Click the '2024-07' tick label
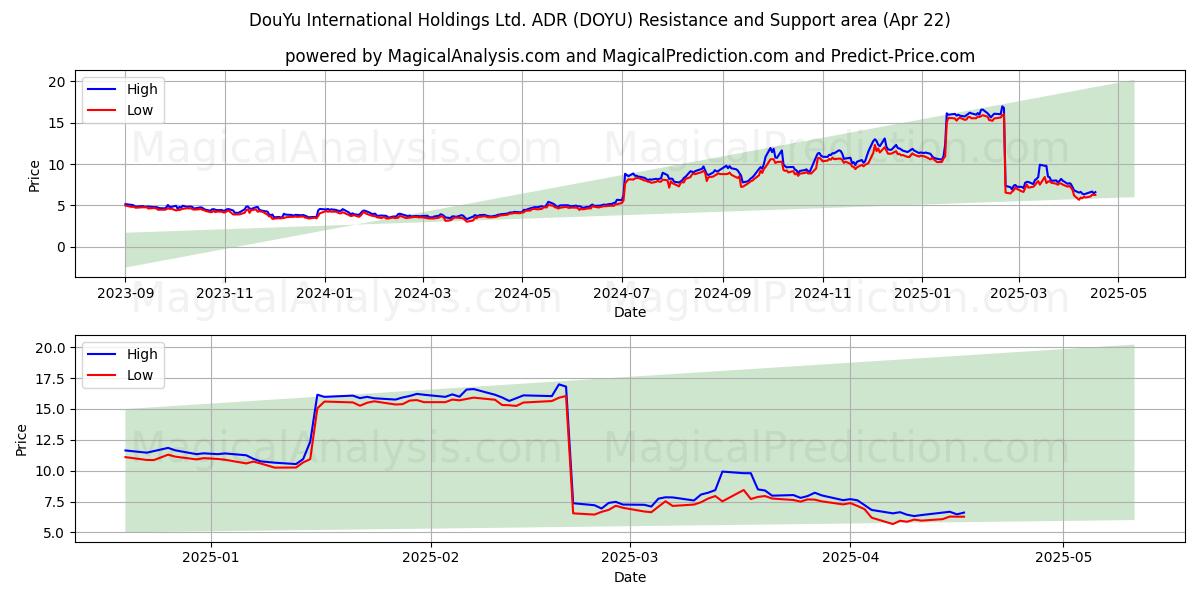Image resolution: width=1200 pixels, height=600 pixels. pyautogui.click(x=622, y=294)
